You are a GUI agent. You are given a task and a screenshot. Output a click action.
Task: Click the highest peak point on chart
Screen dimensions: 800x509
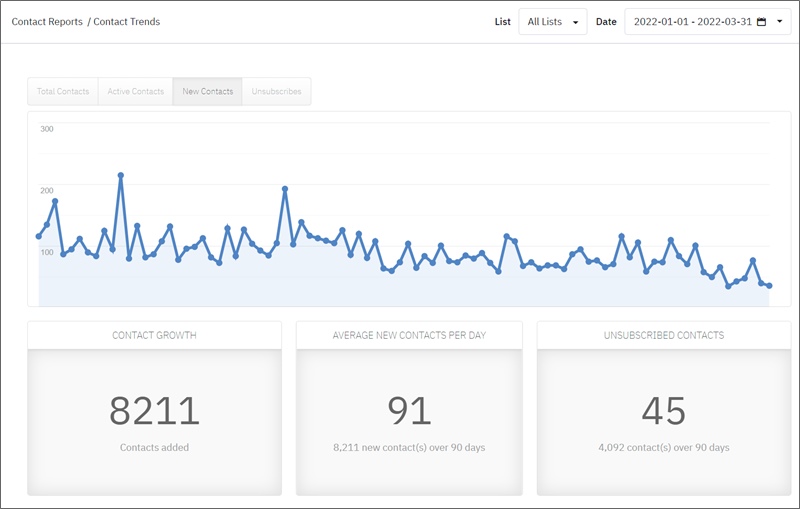[x=121, y=175]
